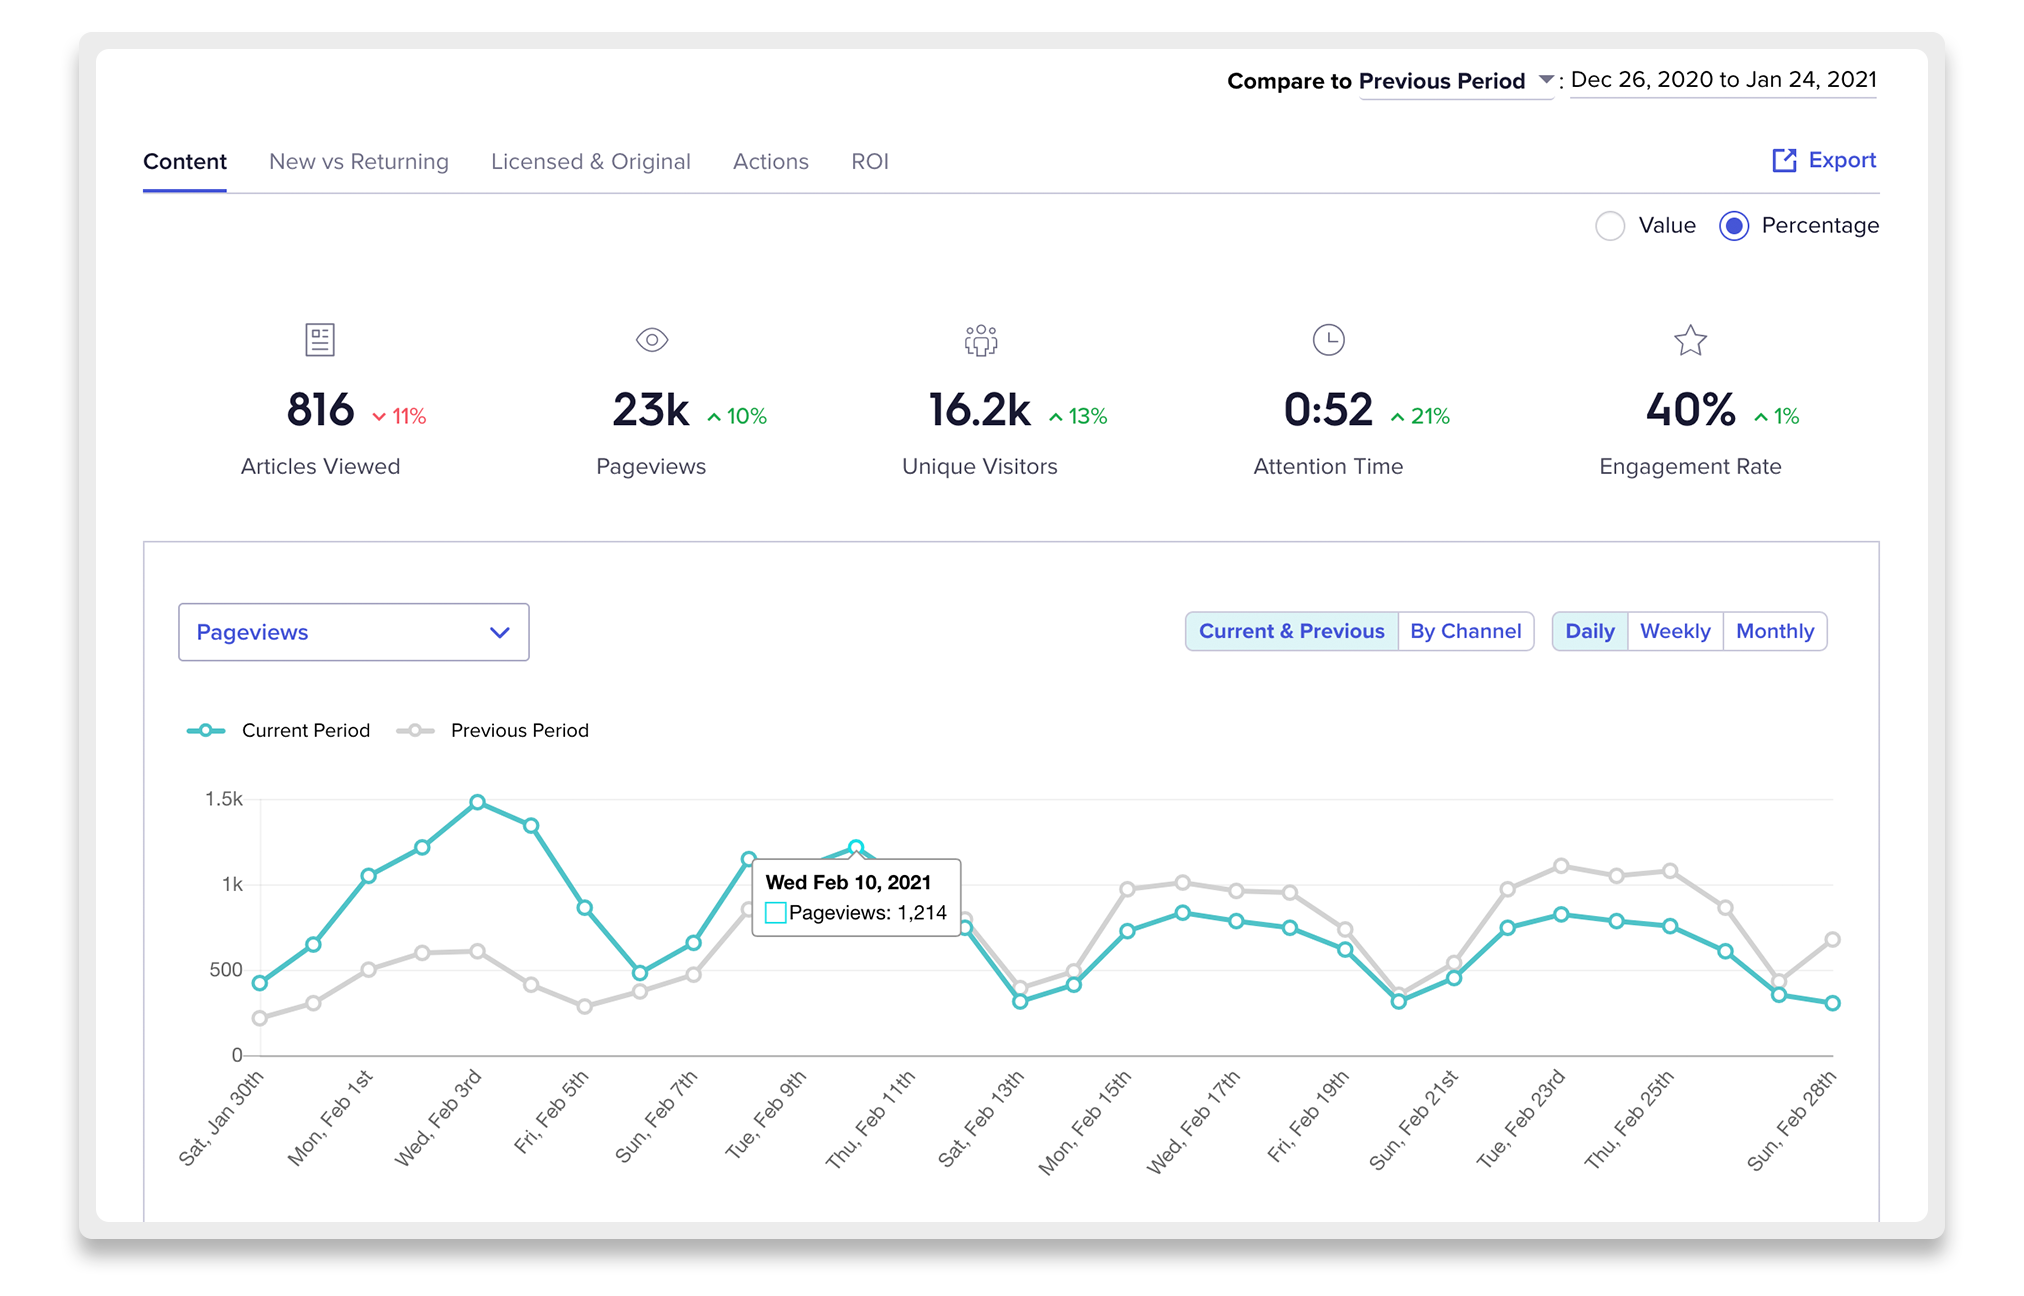2024x1296 pixels.
Task: Switch to the Licensed and Original tab
Action: point(590,159)
